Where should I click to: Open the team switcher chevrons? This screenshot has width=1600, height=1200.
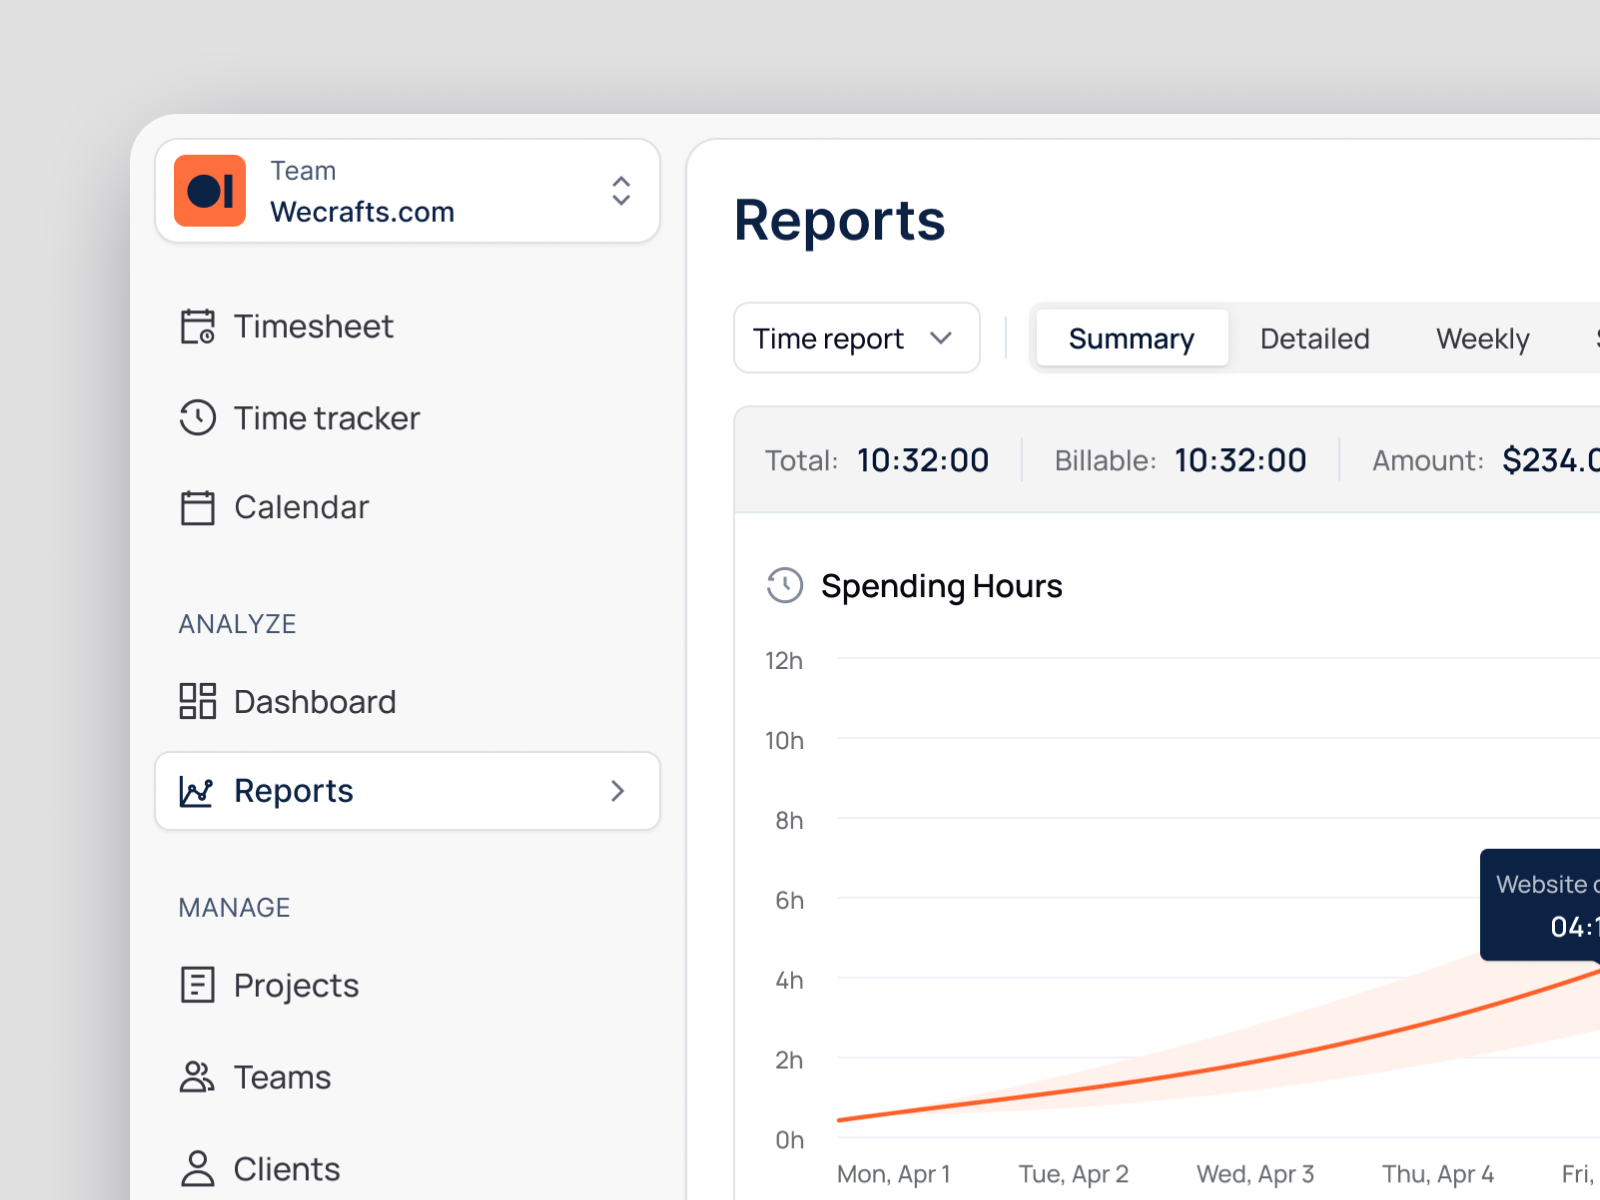tap(621, 190)
